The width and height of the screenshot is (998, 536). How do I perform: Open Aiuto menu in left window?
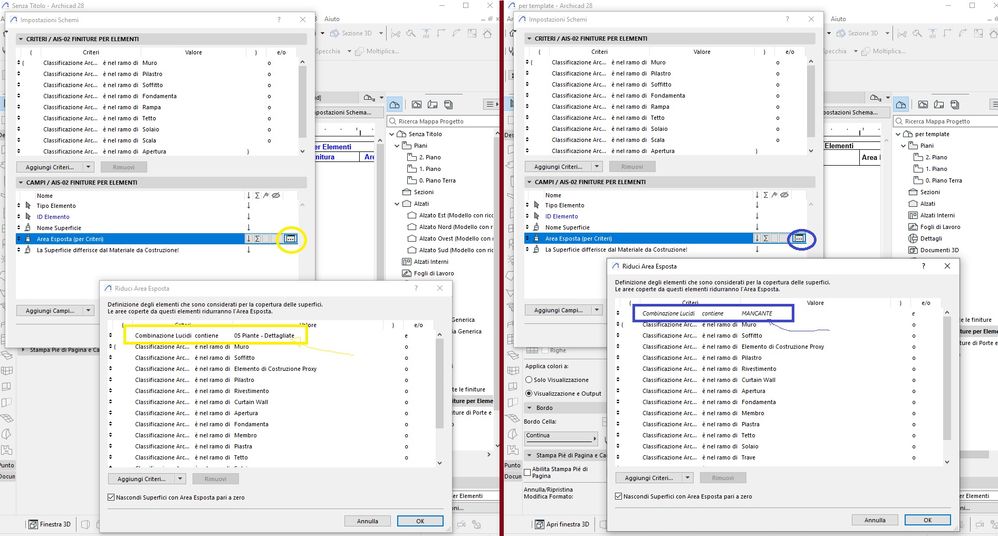click(332, 19)
